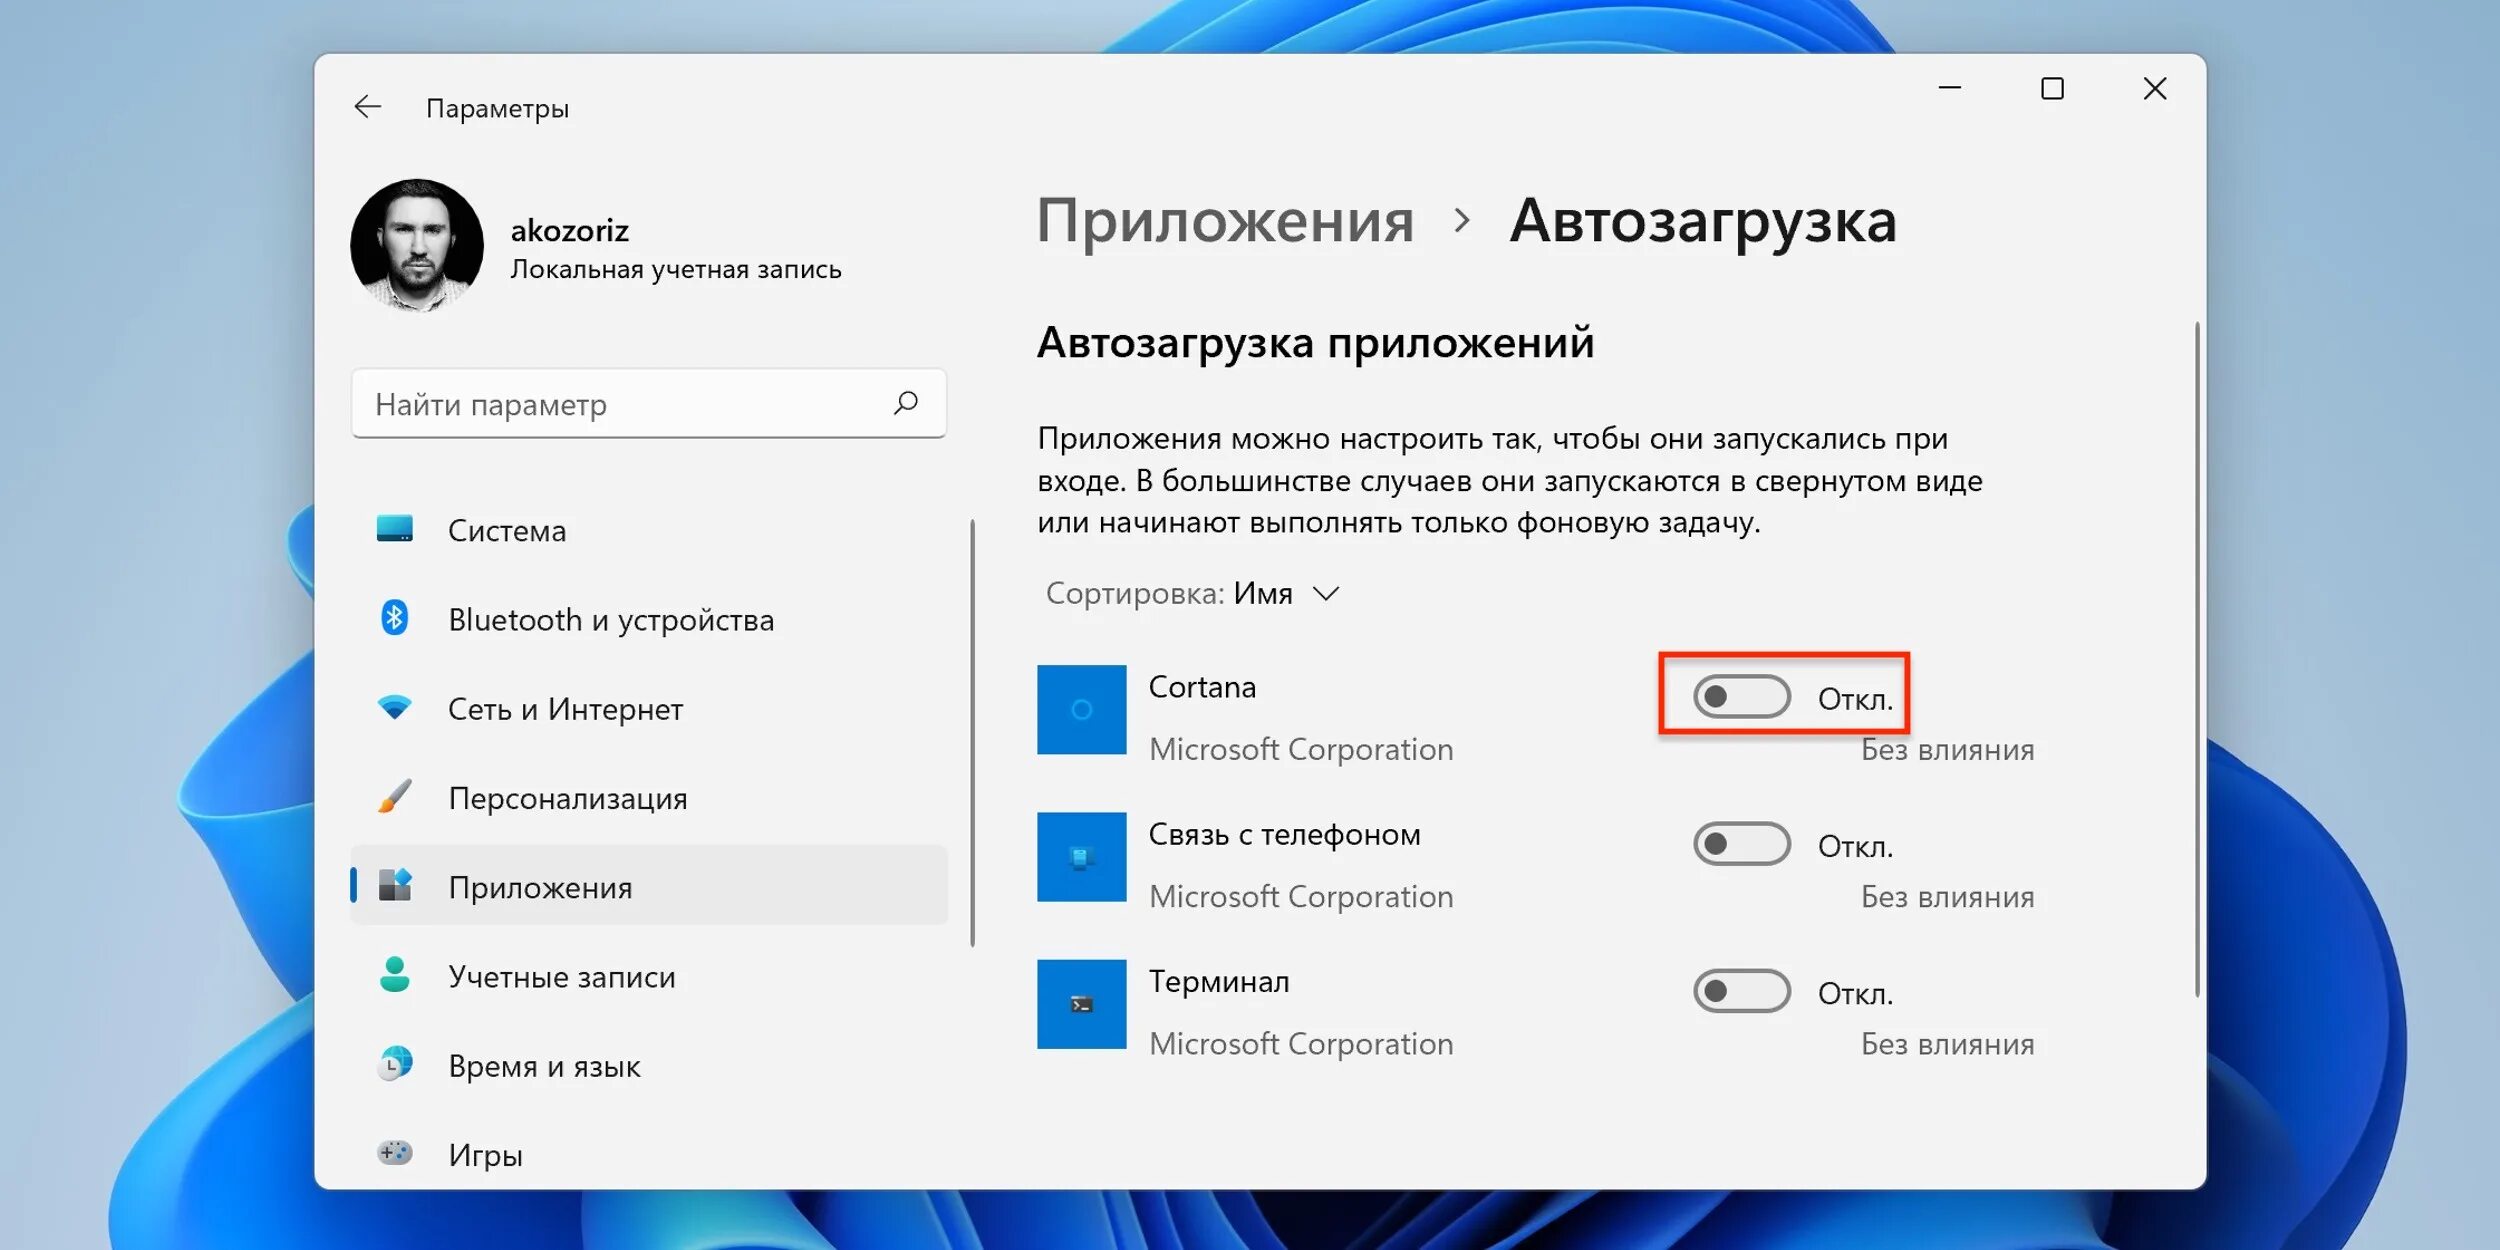Open Учетные записи settings

649,975
